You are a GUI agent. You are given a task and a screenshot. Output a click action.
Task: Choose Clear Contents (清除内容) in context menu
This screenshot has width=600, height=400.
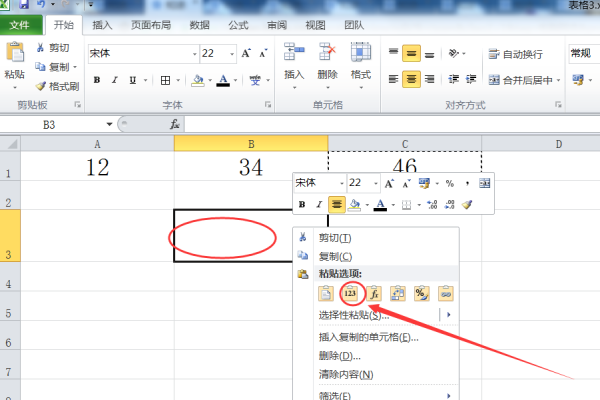(x=376, y=374)
